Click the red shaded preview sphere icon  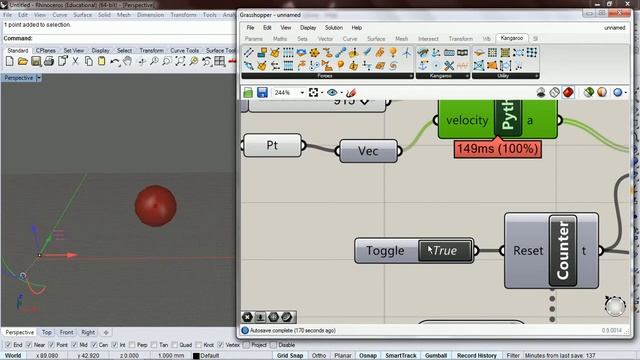pyautogui.click(x=568, y=93)
